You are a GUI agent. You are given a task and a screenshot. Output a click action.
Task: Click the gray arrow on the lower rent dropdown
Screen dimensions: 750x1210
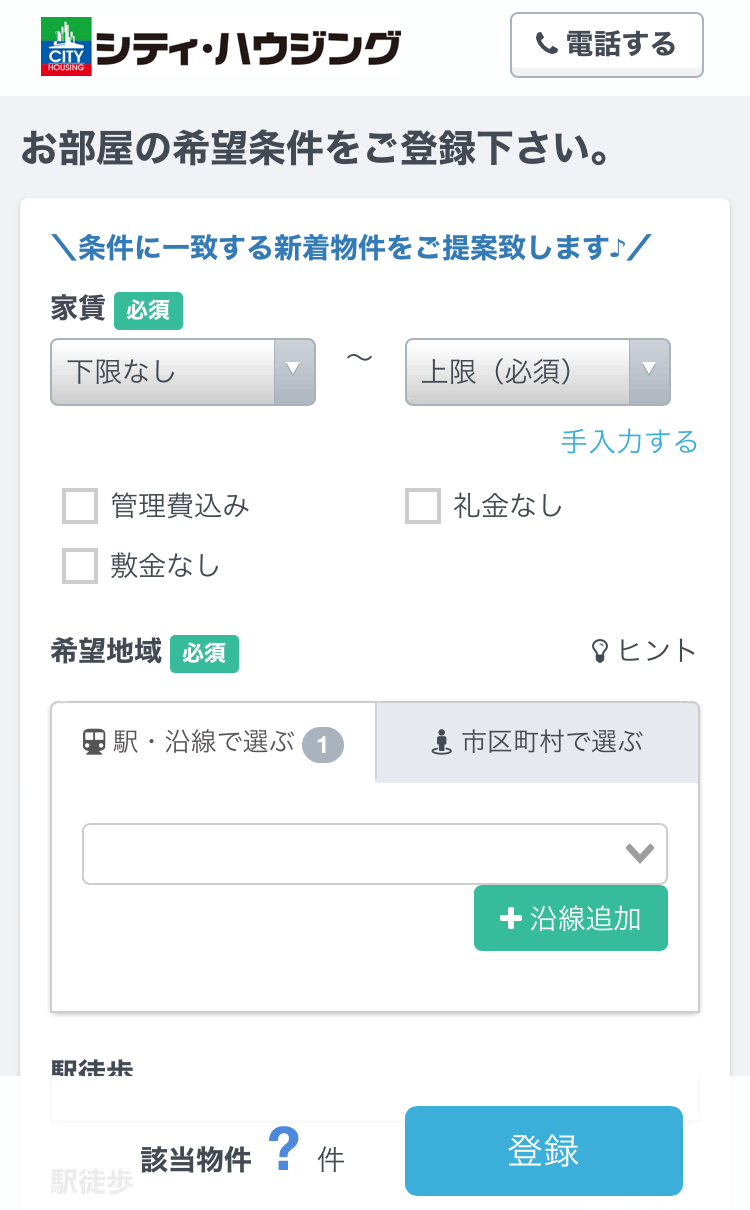click(293, 372)
